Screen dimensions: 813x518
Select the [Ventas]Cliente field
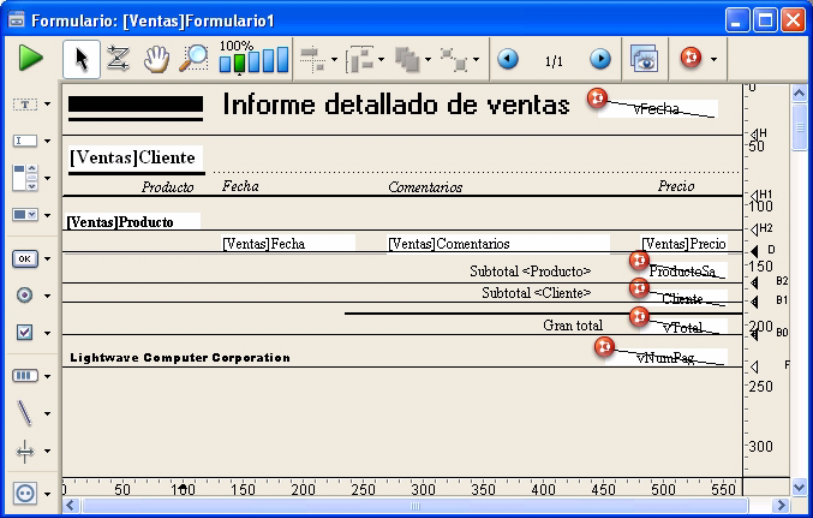tap(132, 158)
